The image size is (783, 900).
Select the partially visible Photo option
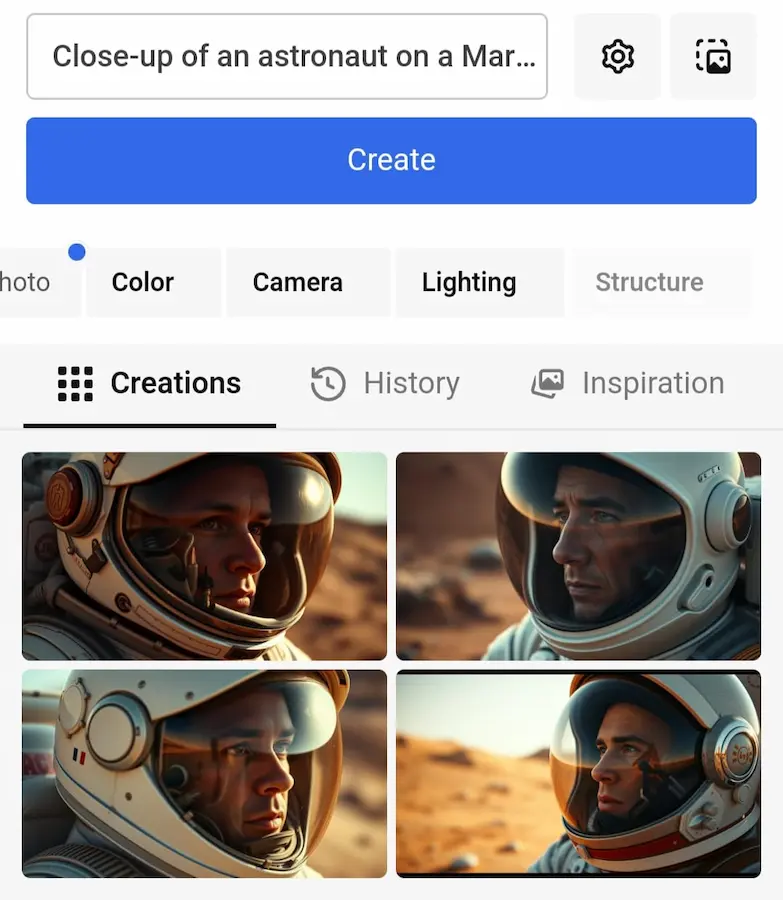coord(34,282)
